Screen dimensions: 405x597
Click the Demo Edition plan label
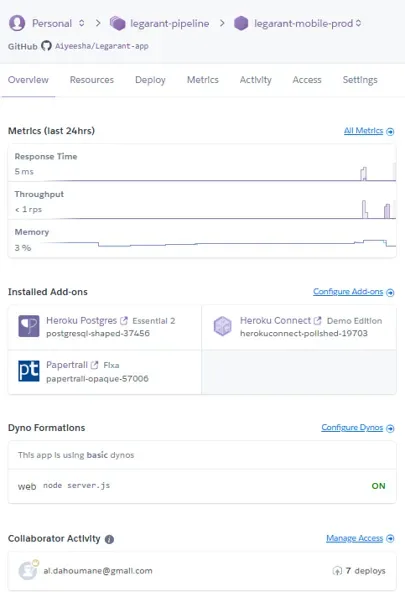[x=354, y=321]
